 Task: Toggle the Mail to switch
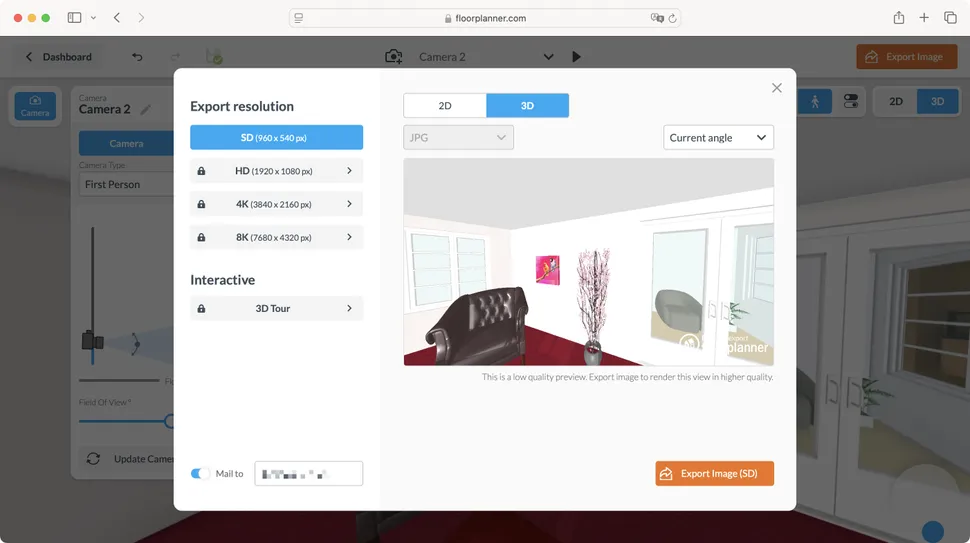coord(201,474)
